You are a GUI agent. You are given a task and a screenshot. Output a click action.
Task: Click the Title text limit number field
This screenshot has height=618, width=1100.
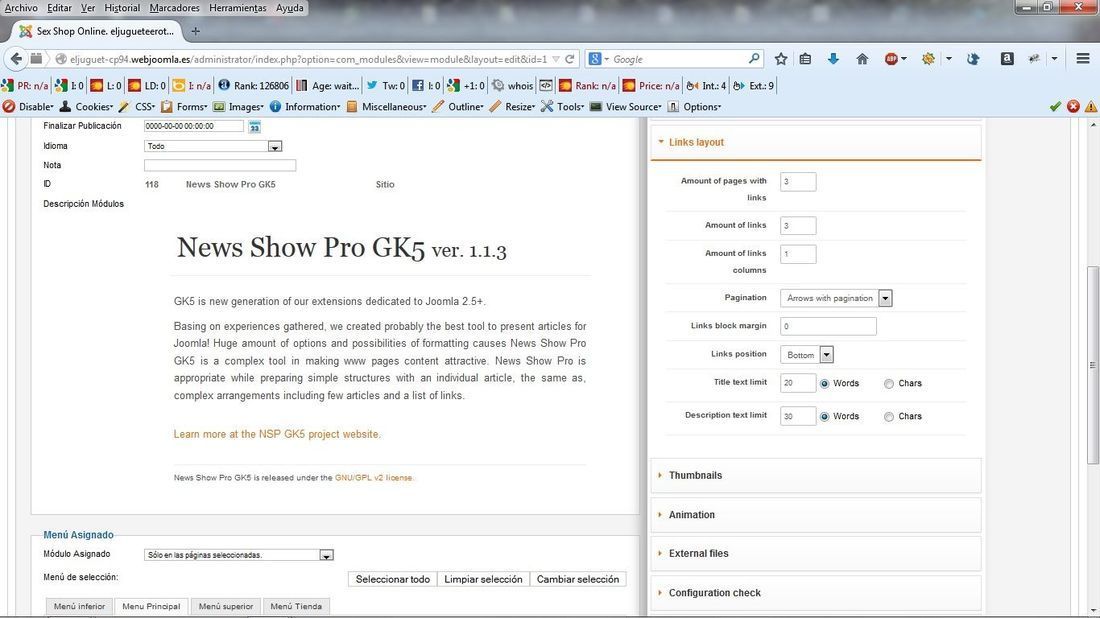coord(798,383)
